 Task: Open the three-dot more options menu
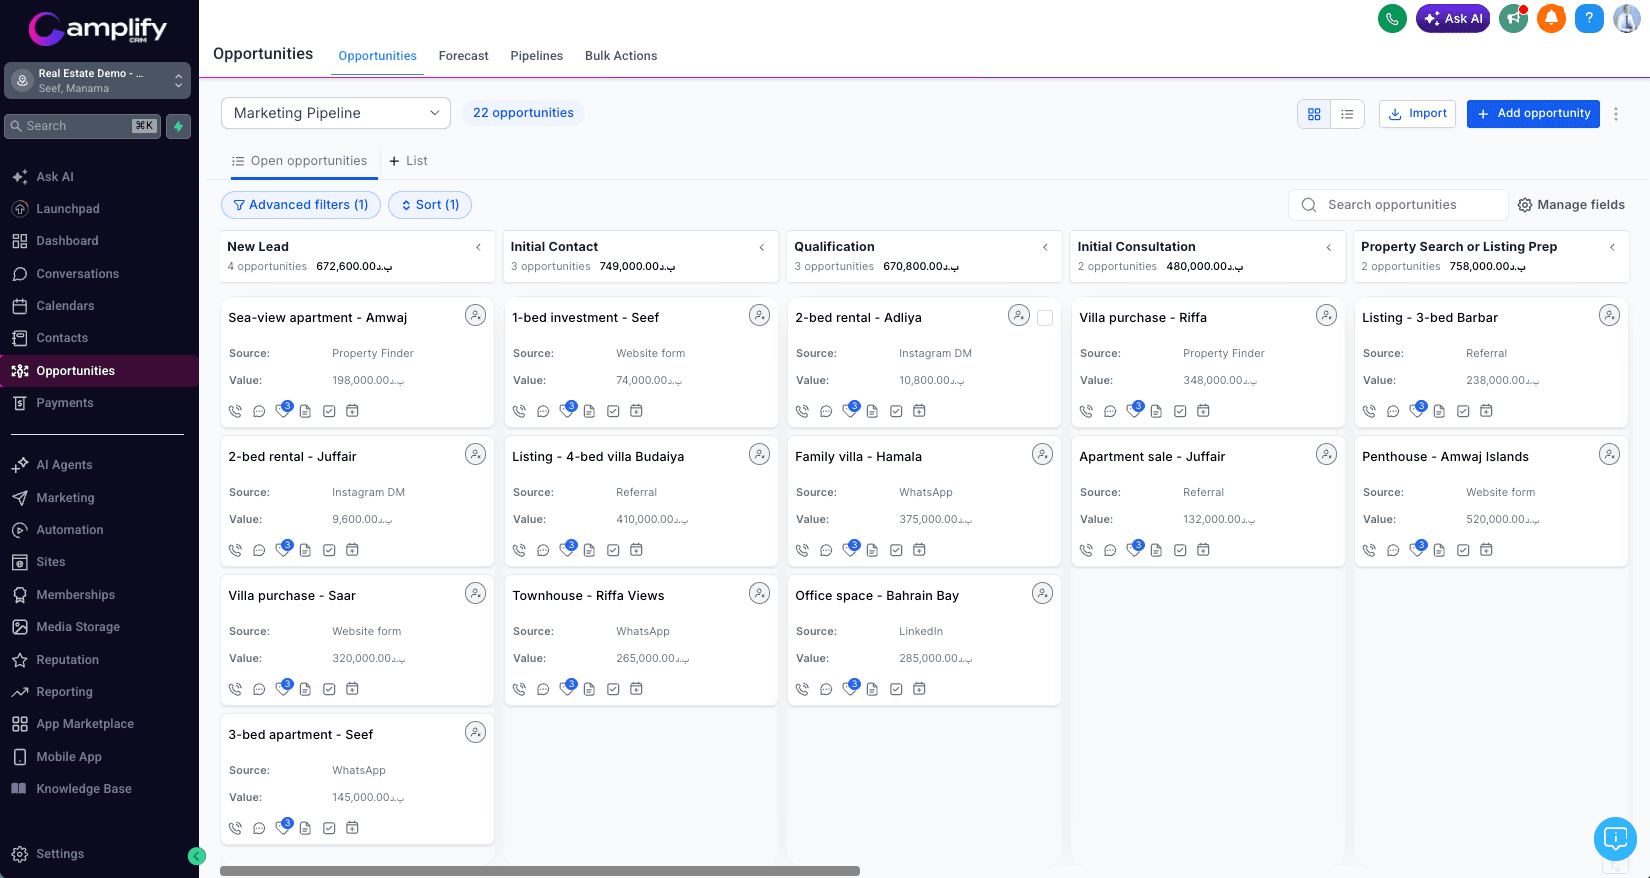click(x=1616, y=114)
